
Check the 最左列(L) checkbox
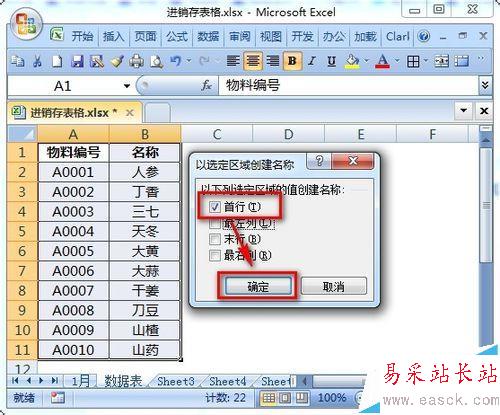pyautogui.click(x=215, y=223)
